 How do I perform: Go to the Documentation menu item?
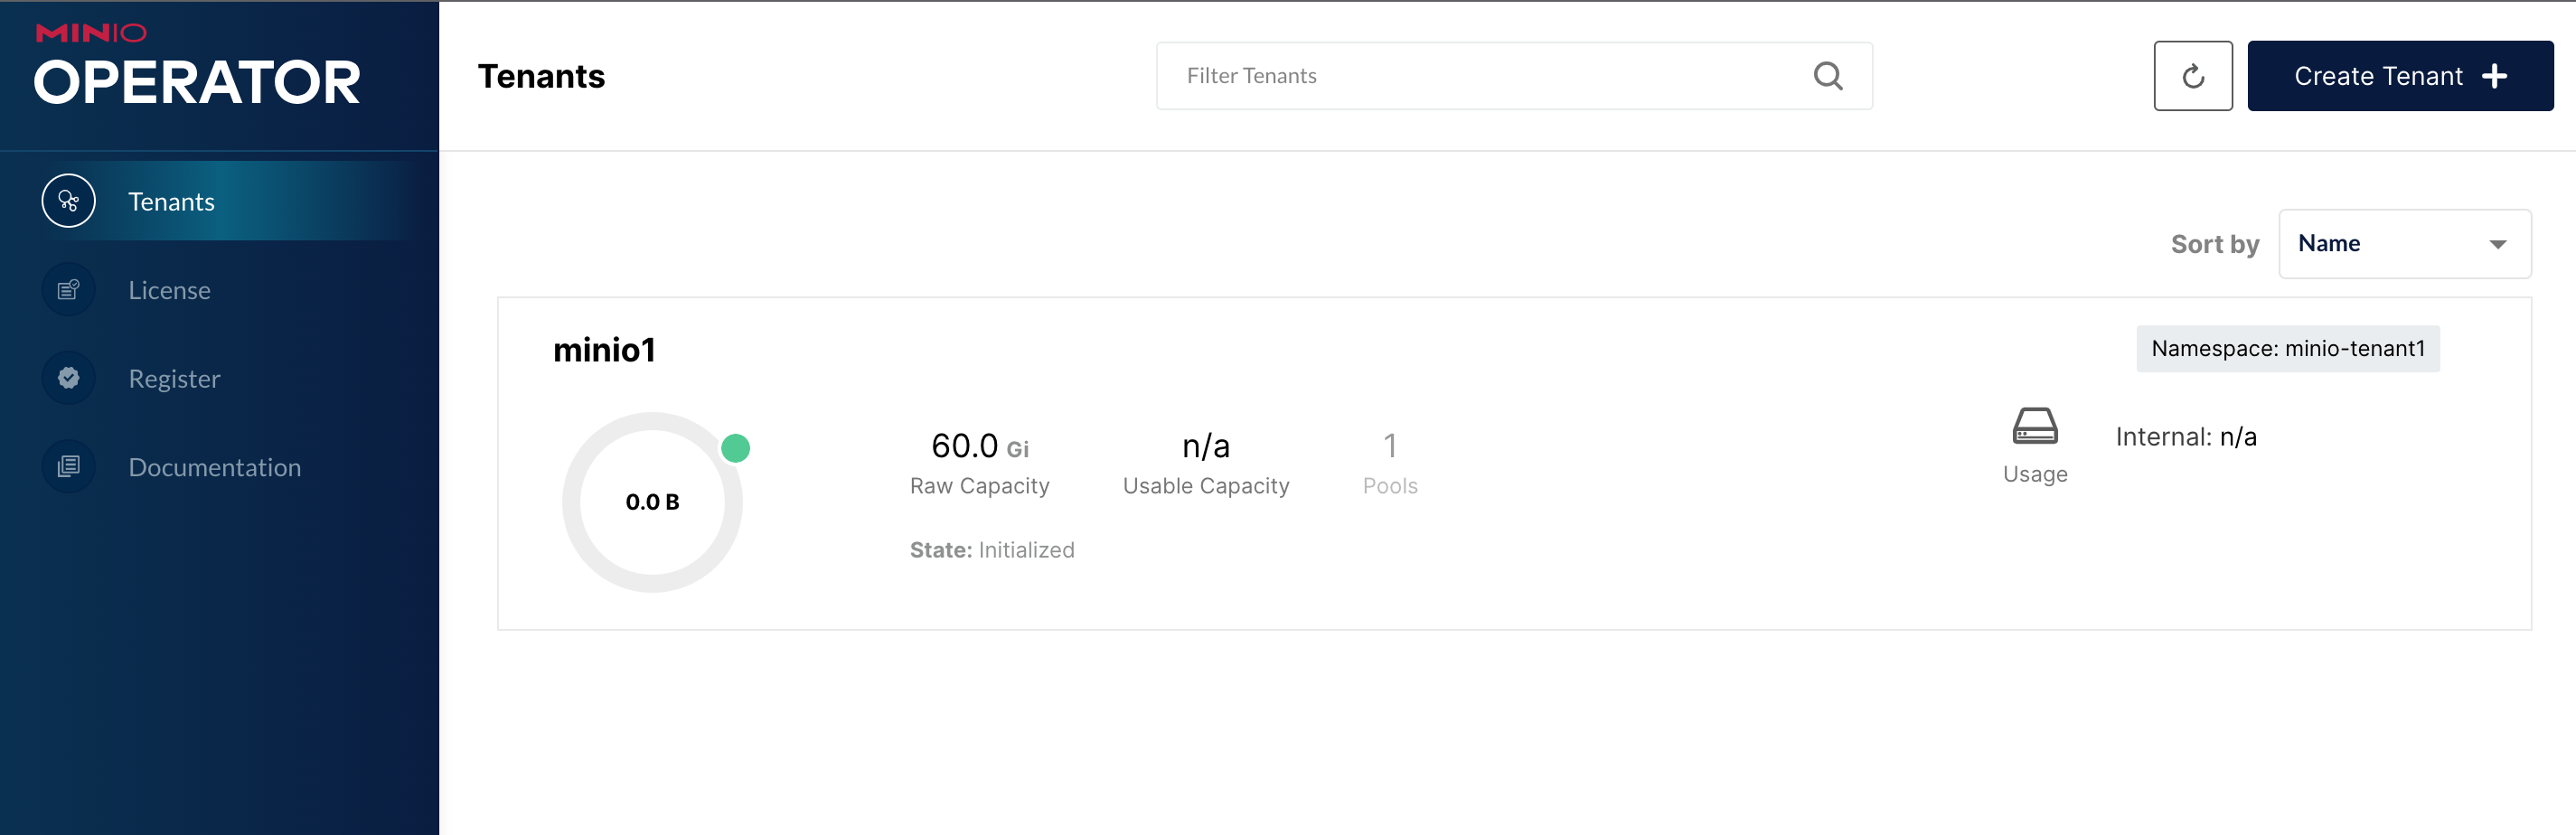(214, 467)
